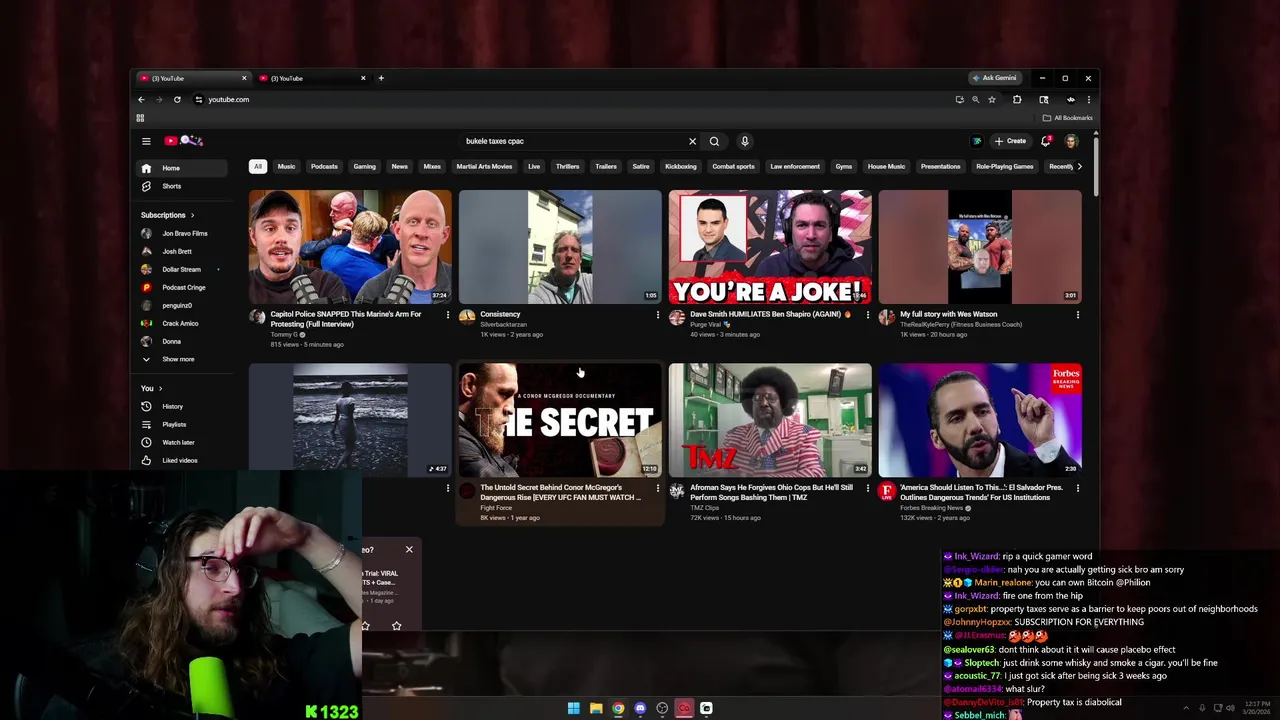Open Chrome three-dot menu
This screenshot has width=1280, height=720.
[x=1088, y=99]
